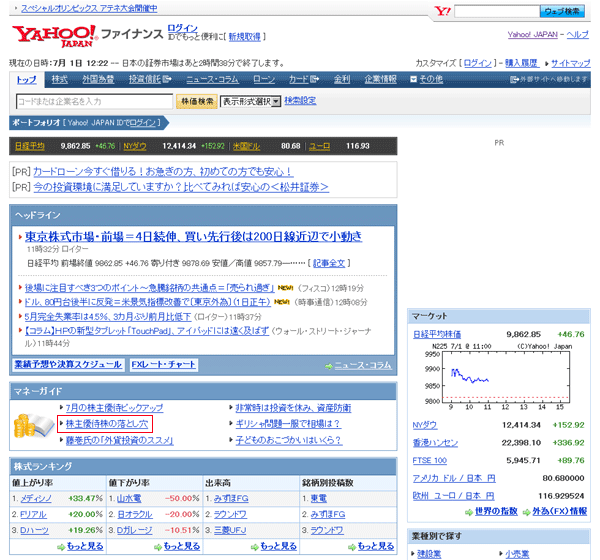Click the red Y! icon beside web search box
600x560 pixels.
pyautogui.click(x=444, y=11)
